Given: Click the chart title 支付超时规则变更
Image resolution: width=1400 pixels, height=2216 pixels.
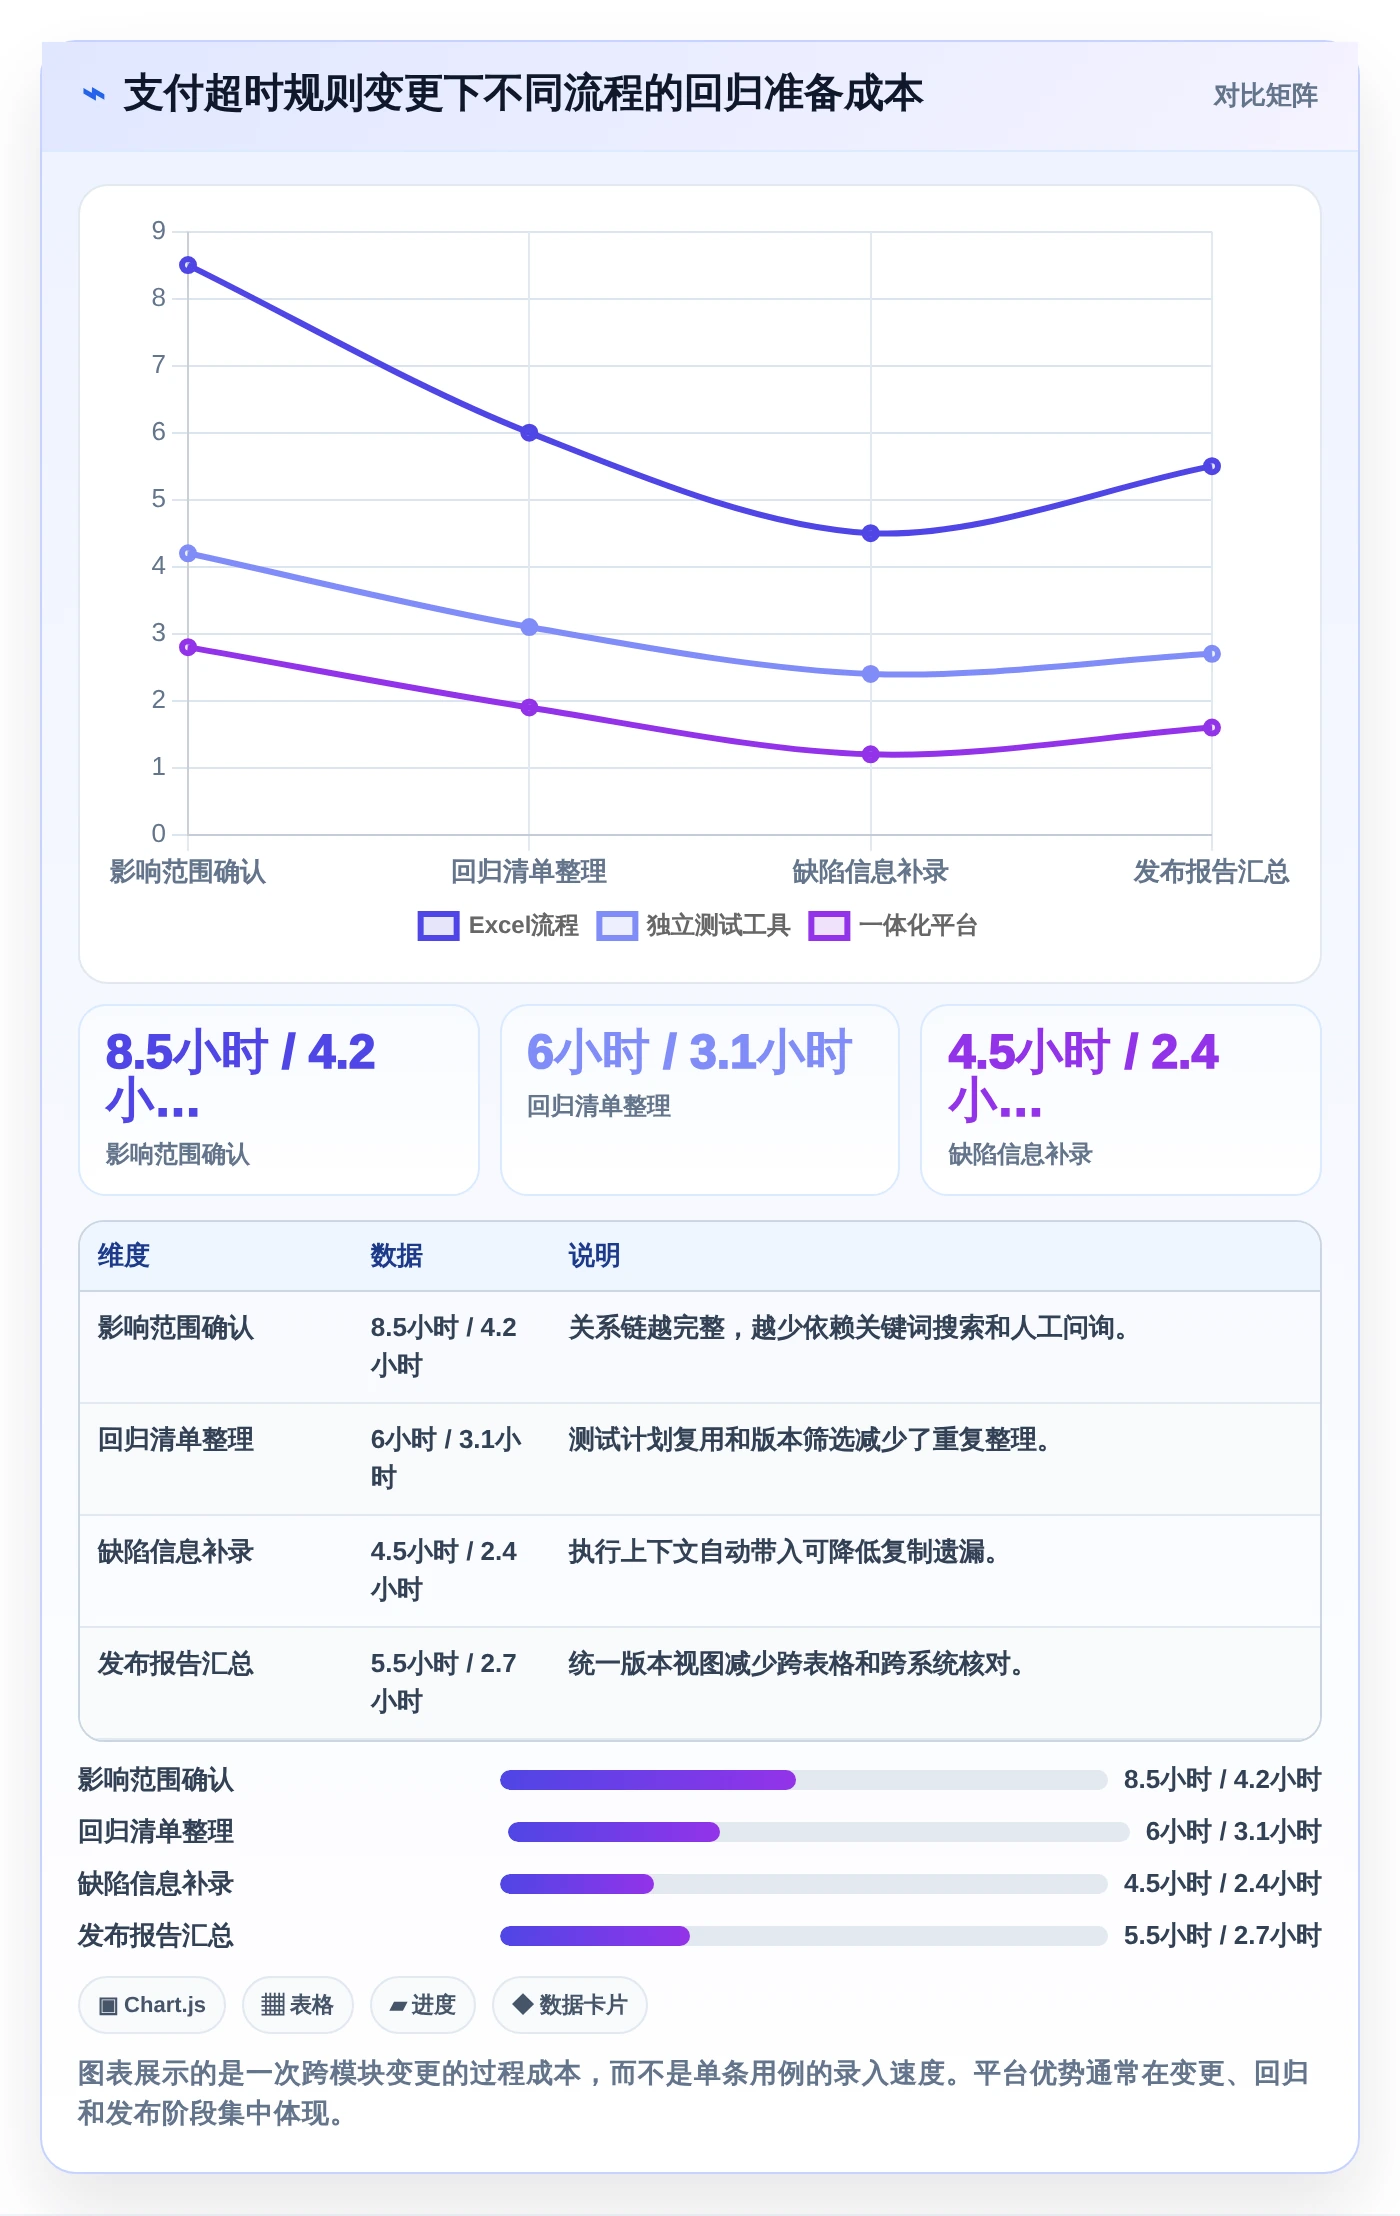Looking at the screenshot, I should [x=523, y=94].
